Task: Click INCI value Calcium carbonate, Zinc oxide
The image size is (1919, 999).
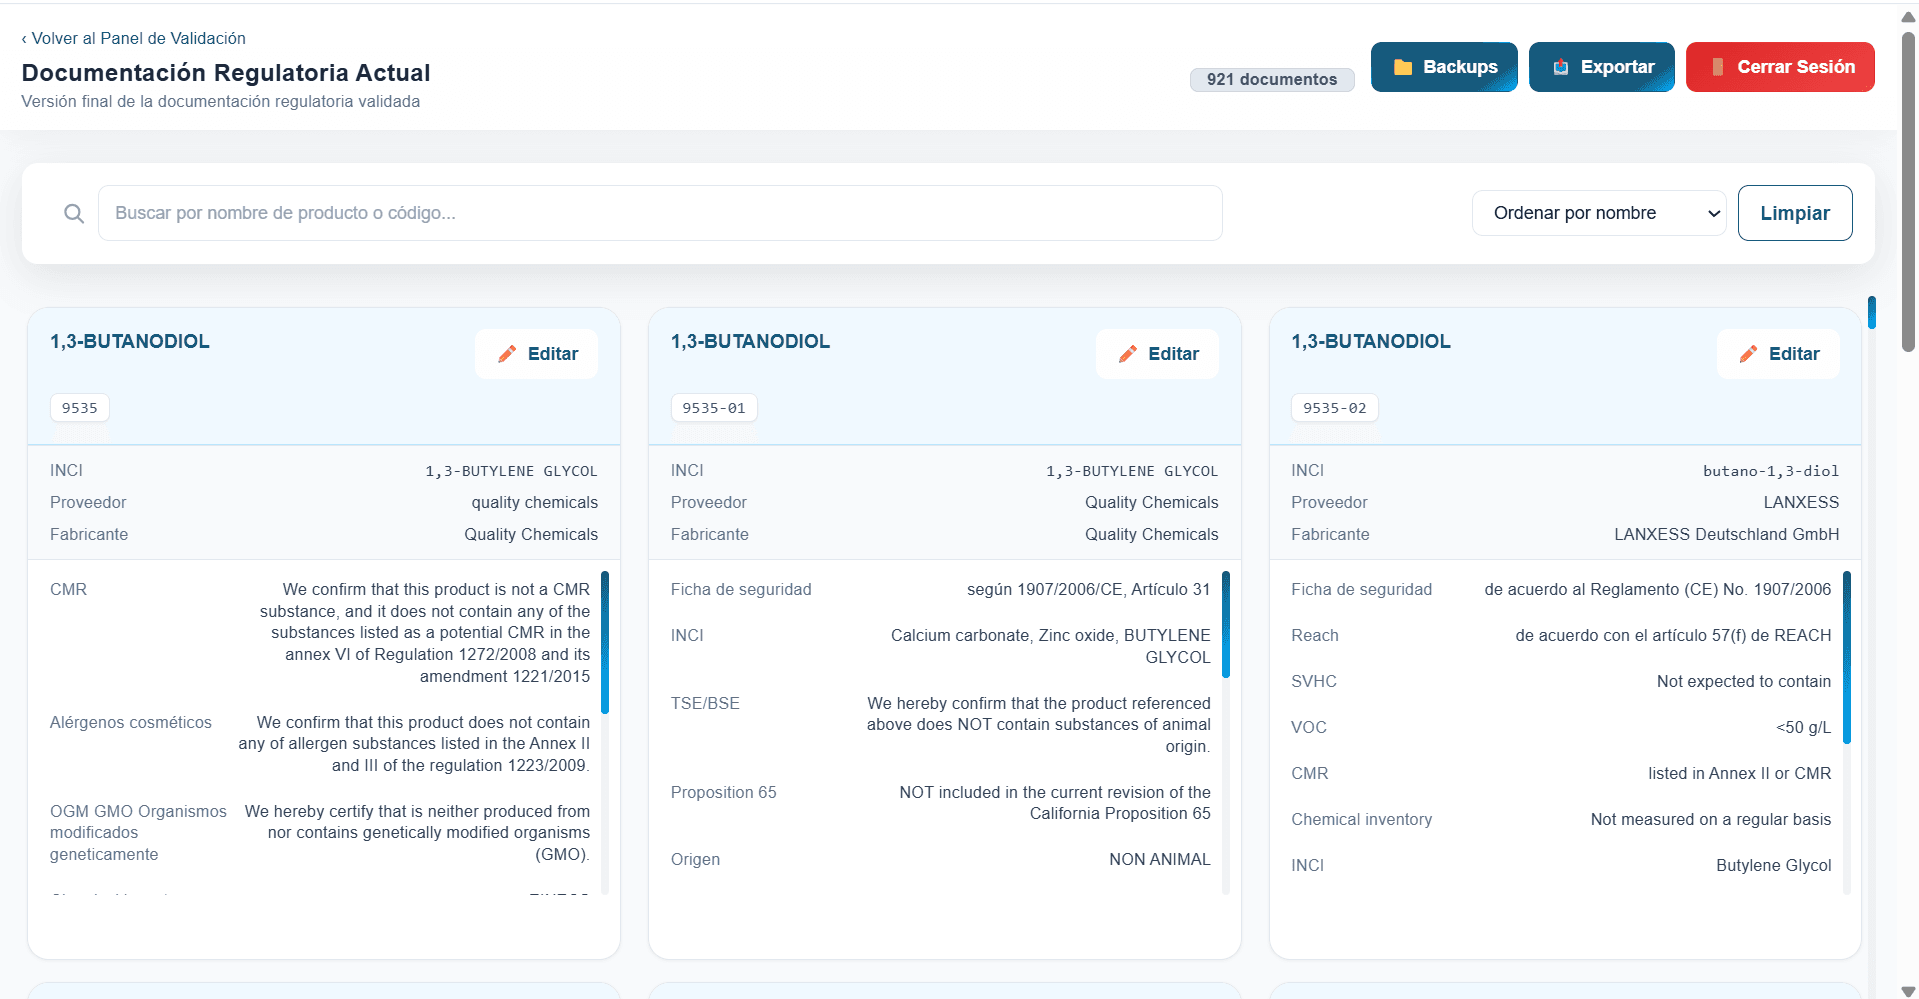Action: (1051, 646)
